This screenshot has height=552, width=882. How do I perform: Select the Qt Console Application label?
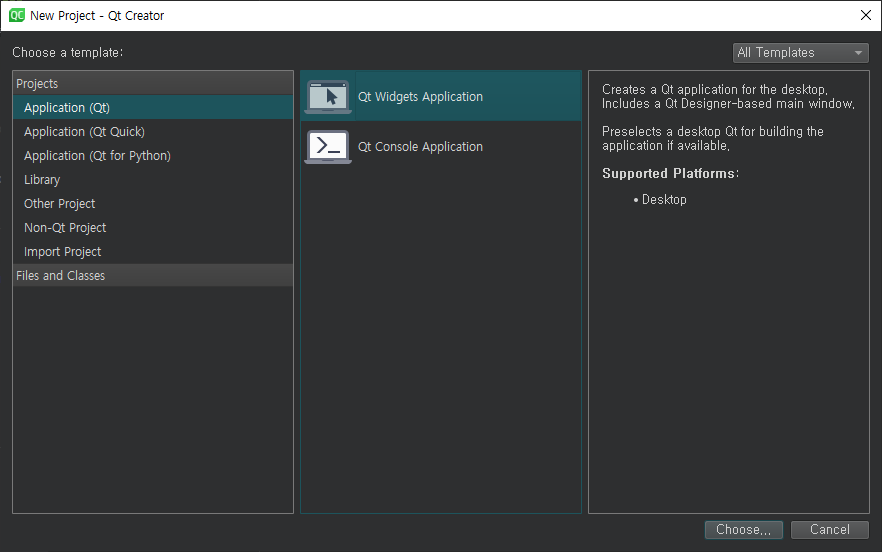point(420,147)
